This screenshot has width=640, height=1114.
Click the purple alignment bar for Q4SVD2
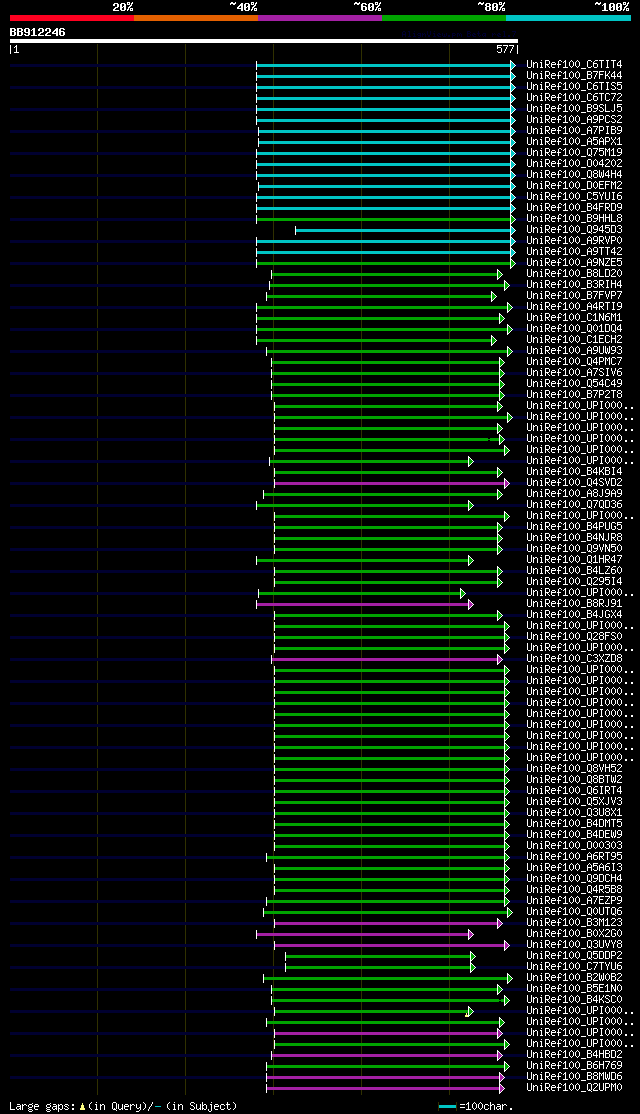[391, 483]
